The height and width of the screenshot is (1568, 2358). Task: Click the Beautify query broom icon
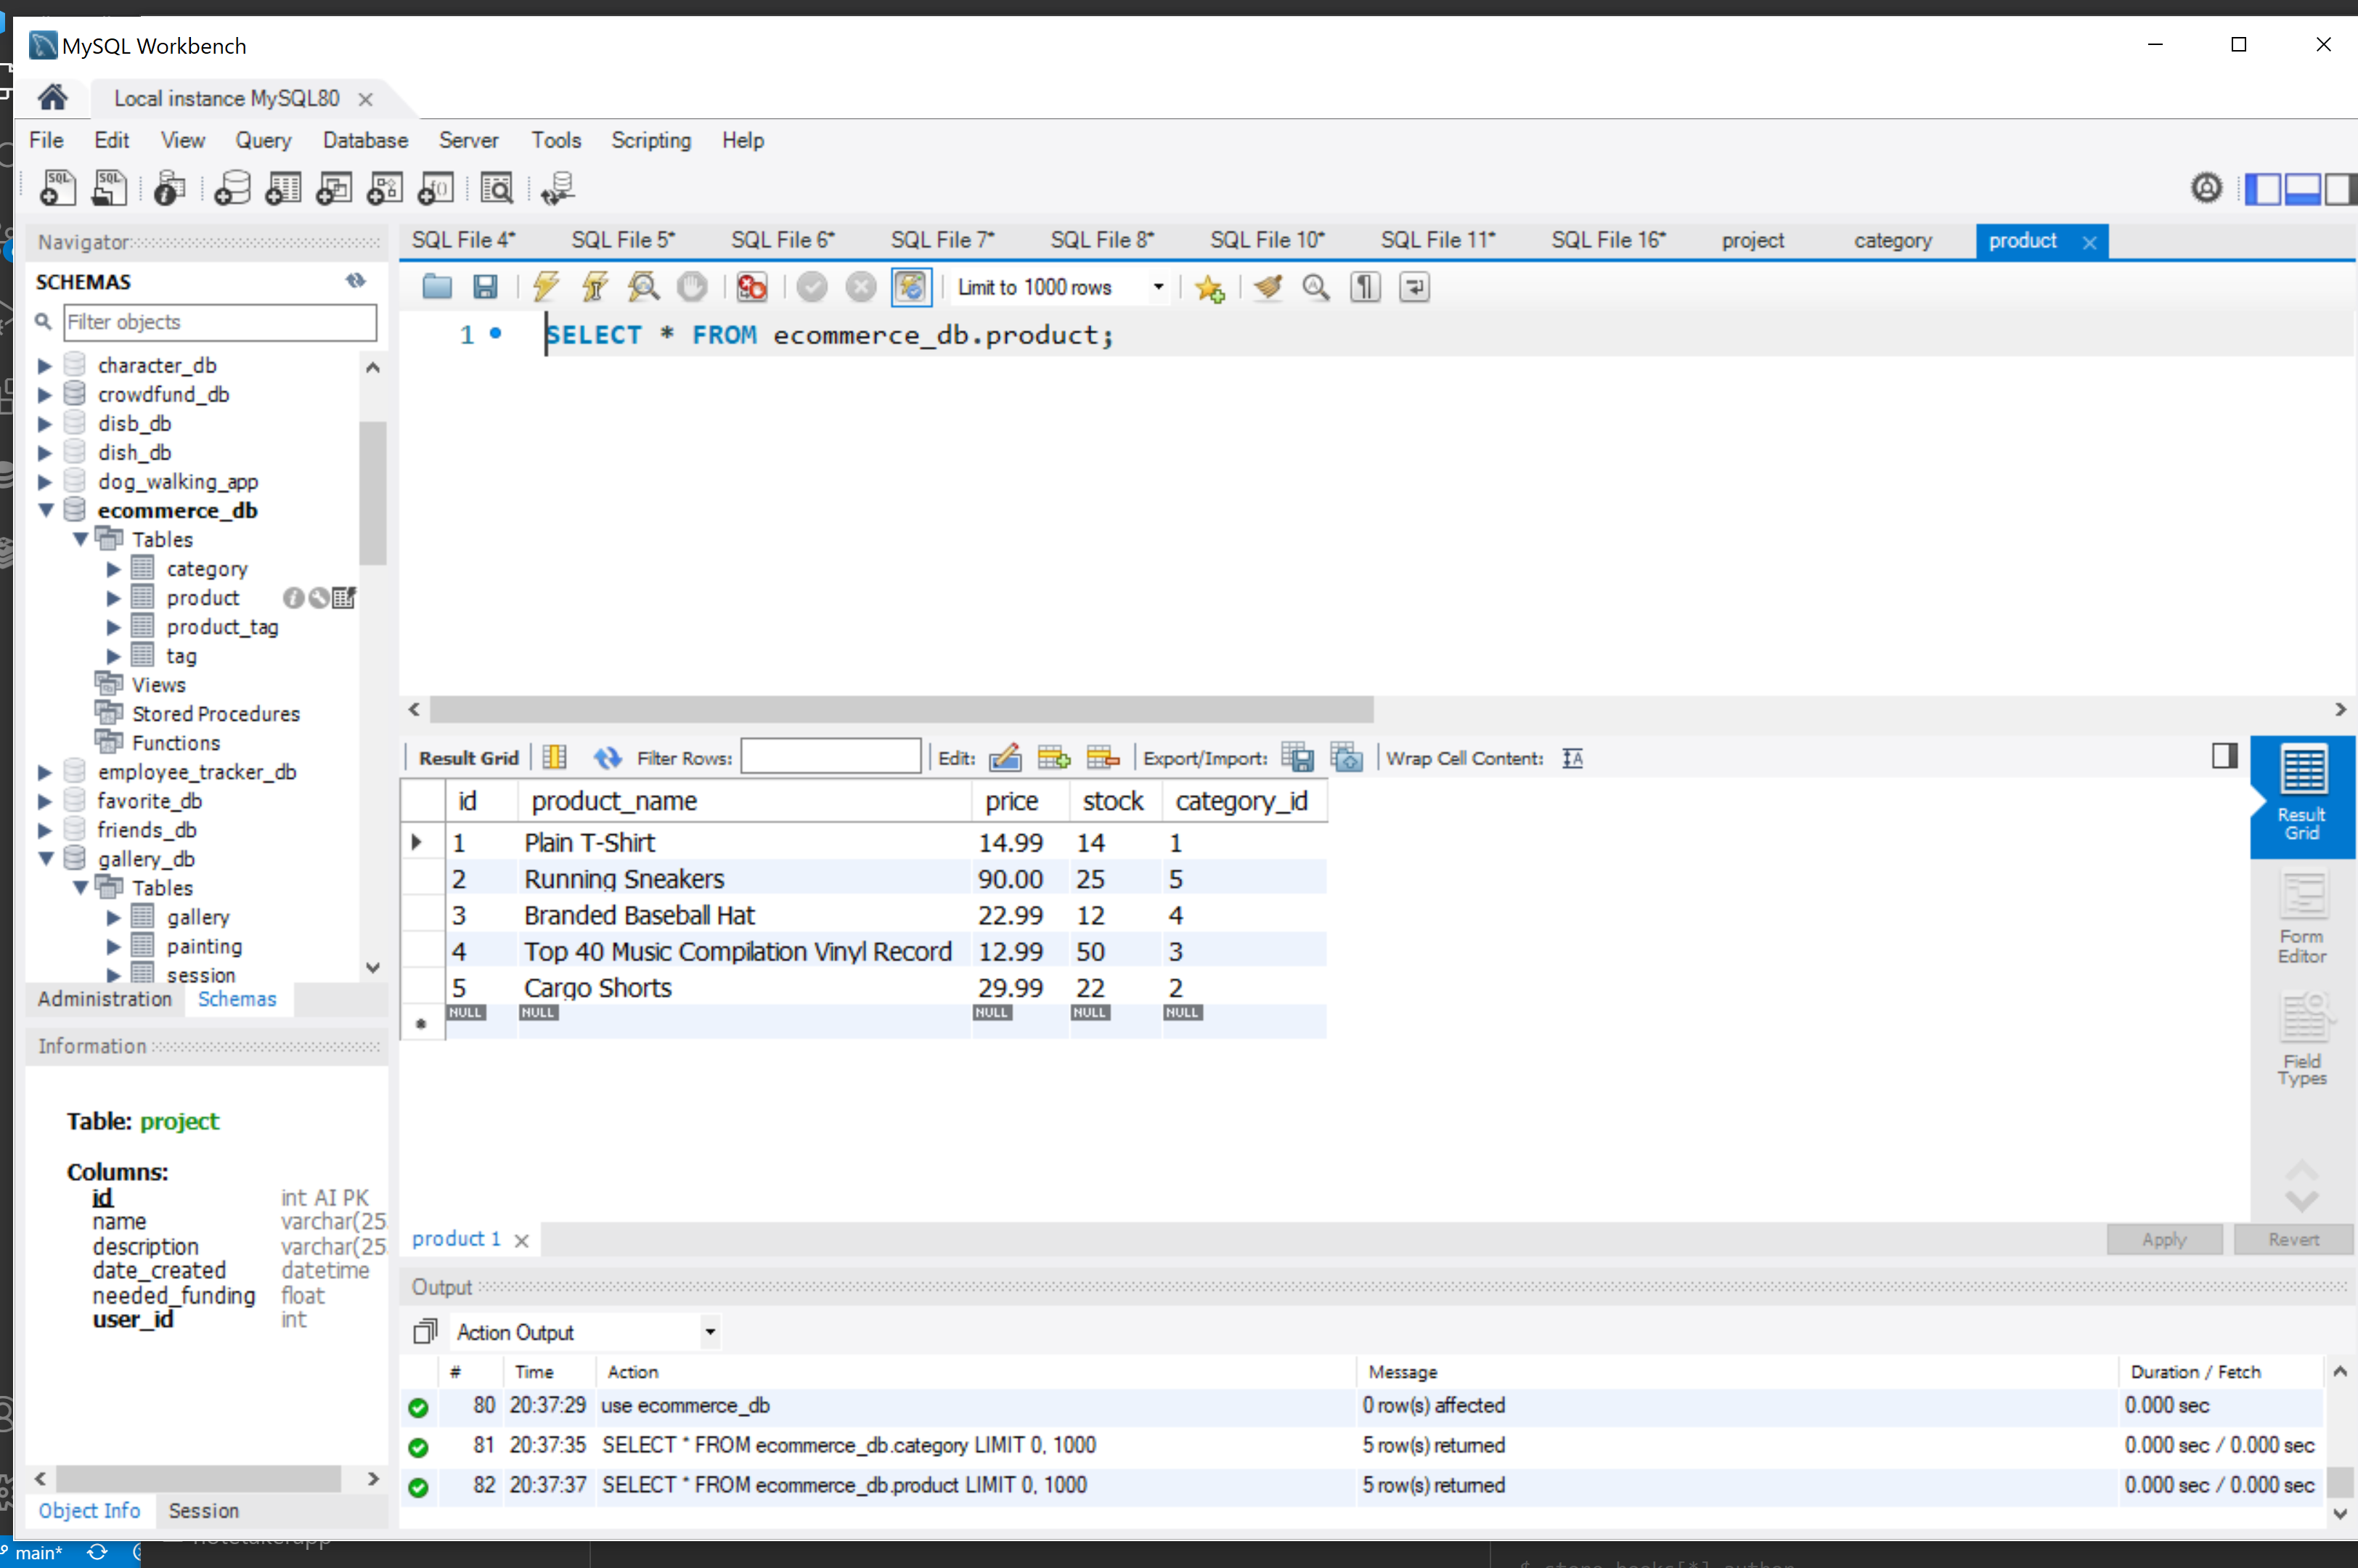pos(1268,287)
